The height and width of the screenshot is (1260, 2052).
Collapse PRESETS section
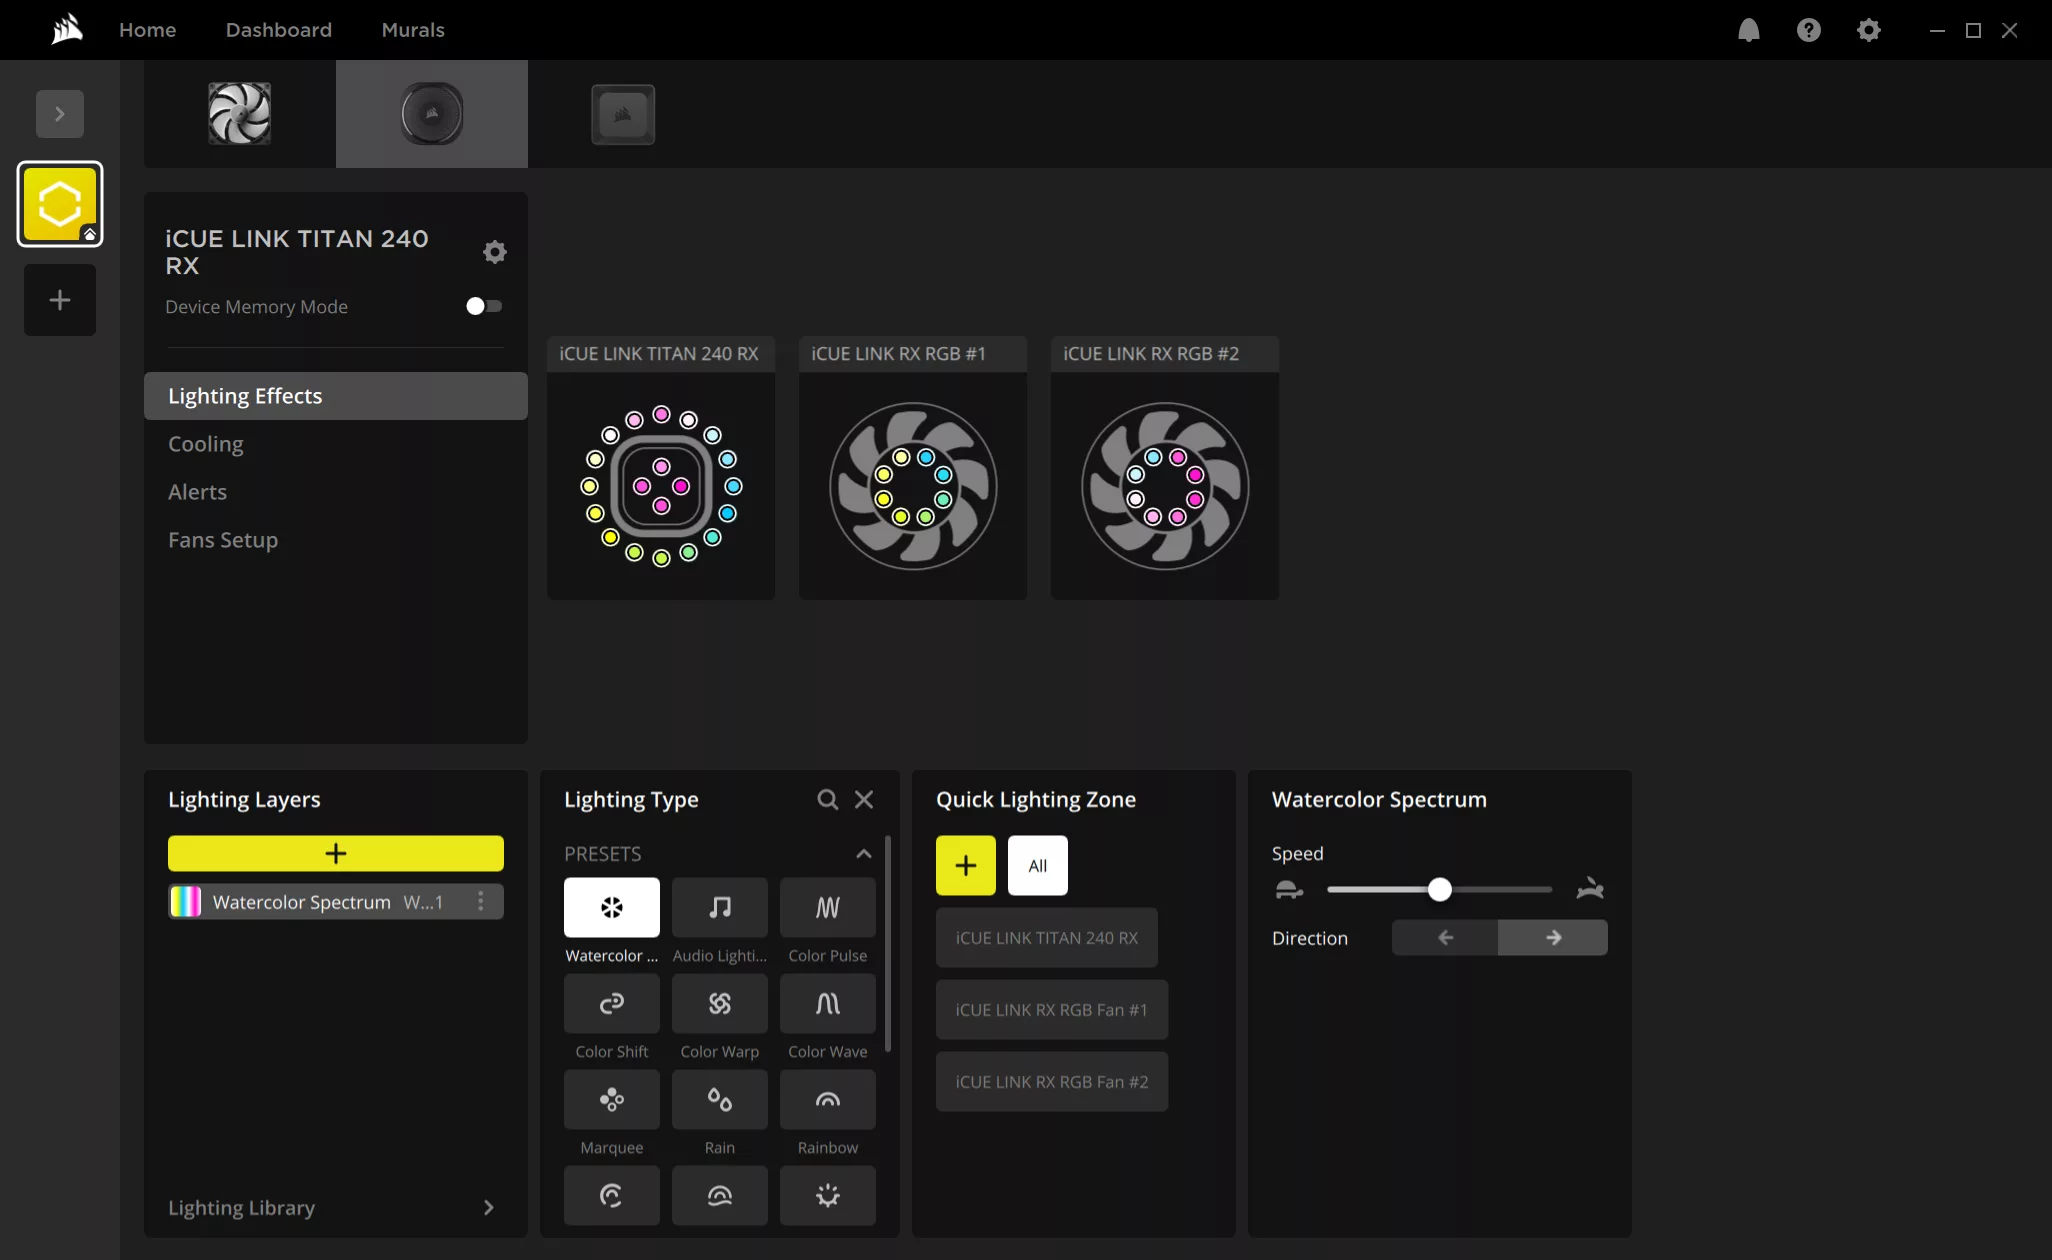tap(864, 854)
